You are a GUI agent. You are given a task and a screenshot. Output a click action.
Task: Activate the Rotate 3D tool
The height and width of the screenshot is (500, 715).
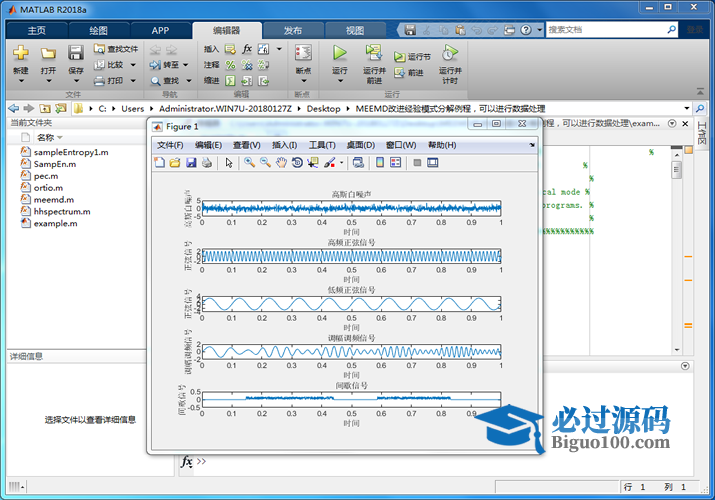(297, 162)
